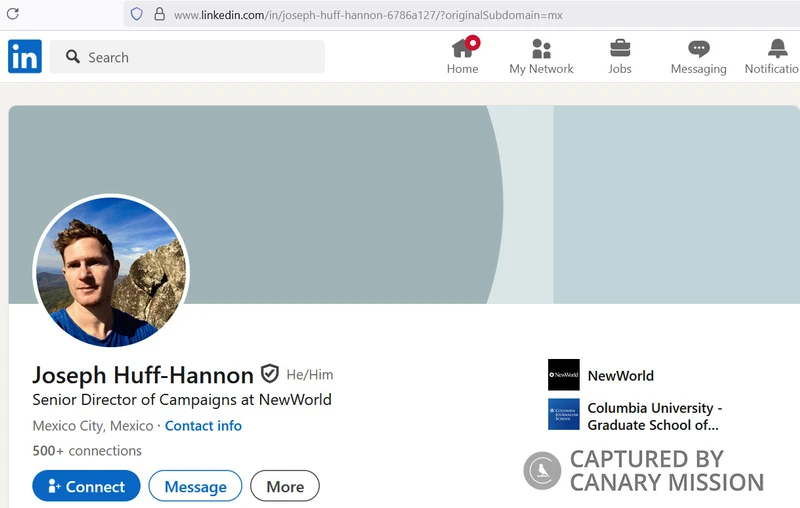The width and height of the screenshot is (800, 508).
Task: Open the Notifications bell nav item
Action: (x=771, y=56)
